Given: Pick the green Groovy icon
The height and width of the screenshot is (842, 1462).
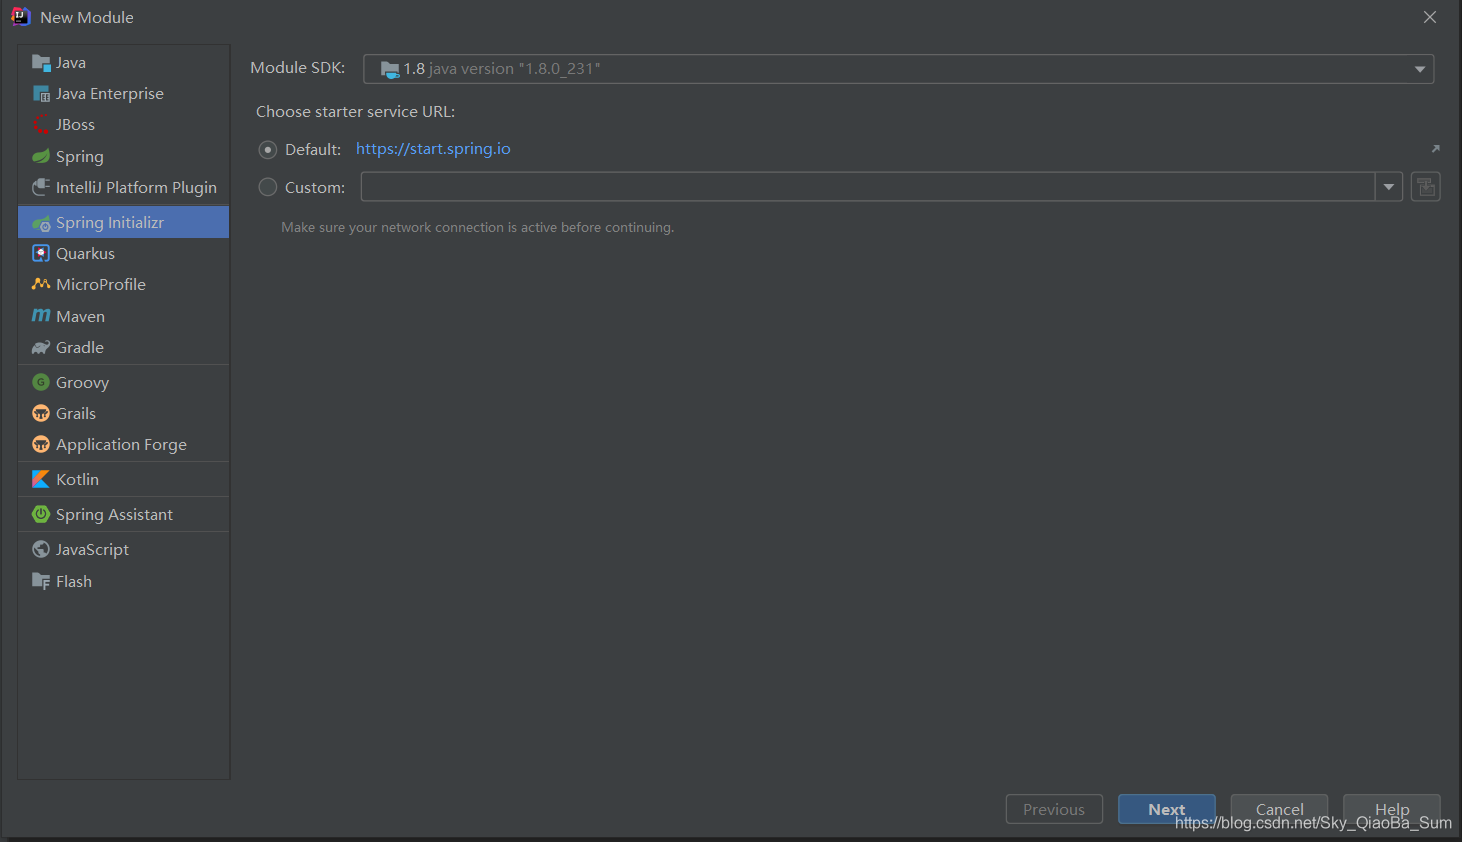Looking at the screenshot, I should tap(41, 383).
